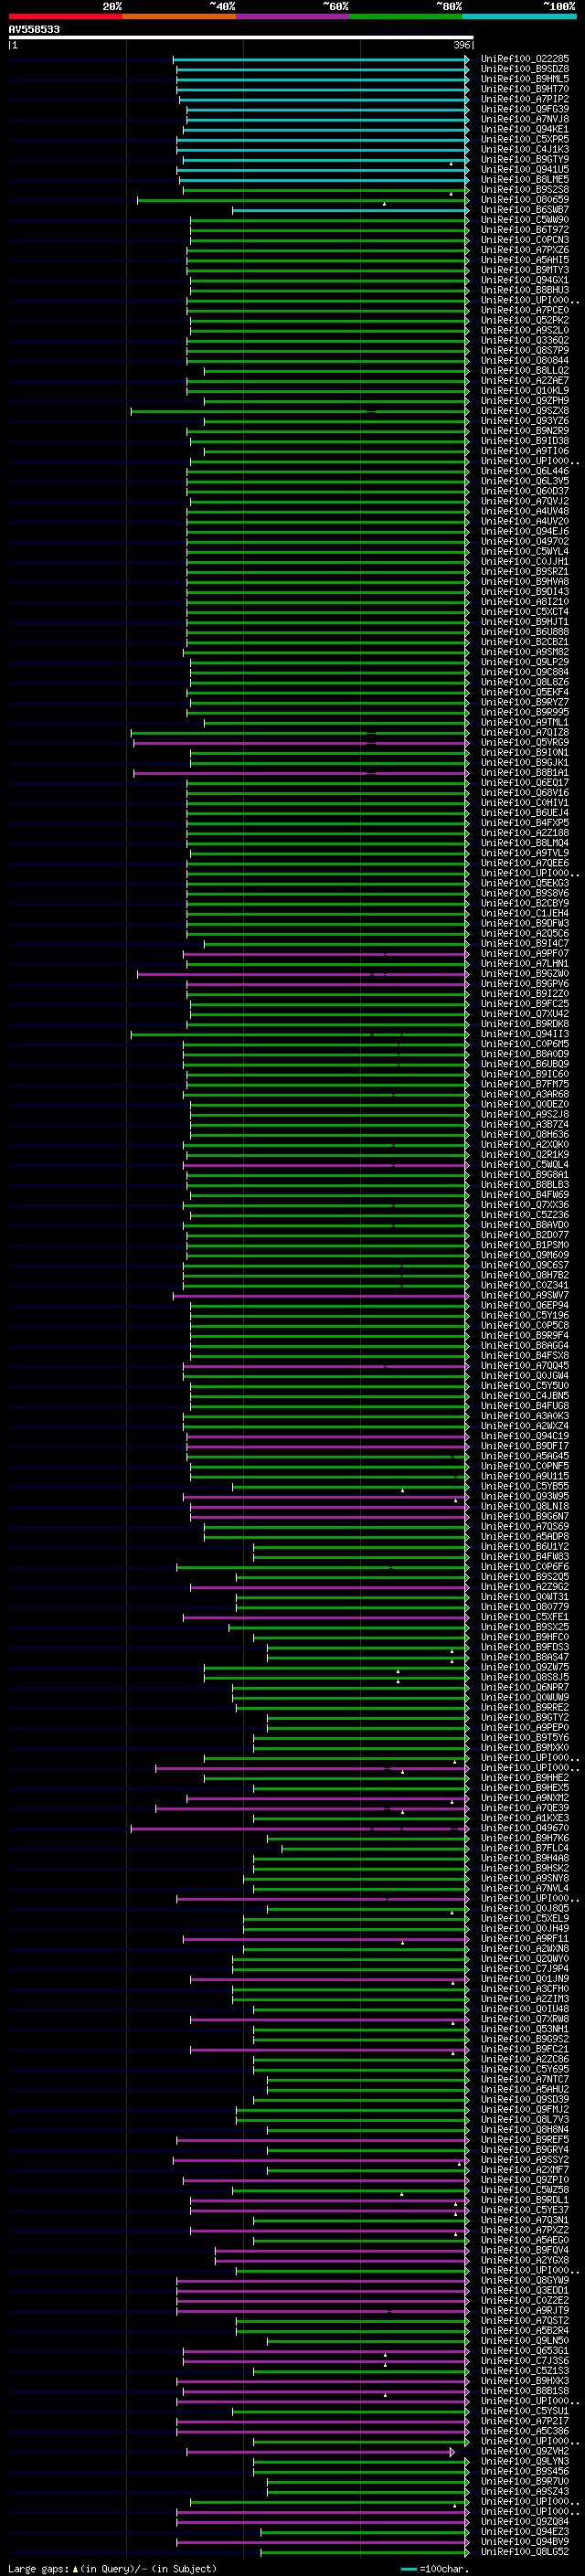Select hit label UniRef100_Q941U5

click(524, 170)
